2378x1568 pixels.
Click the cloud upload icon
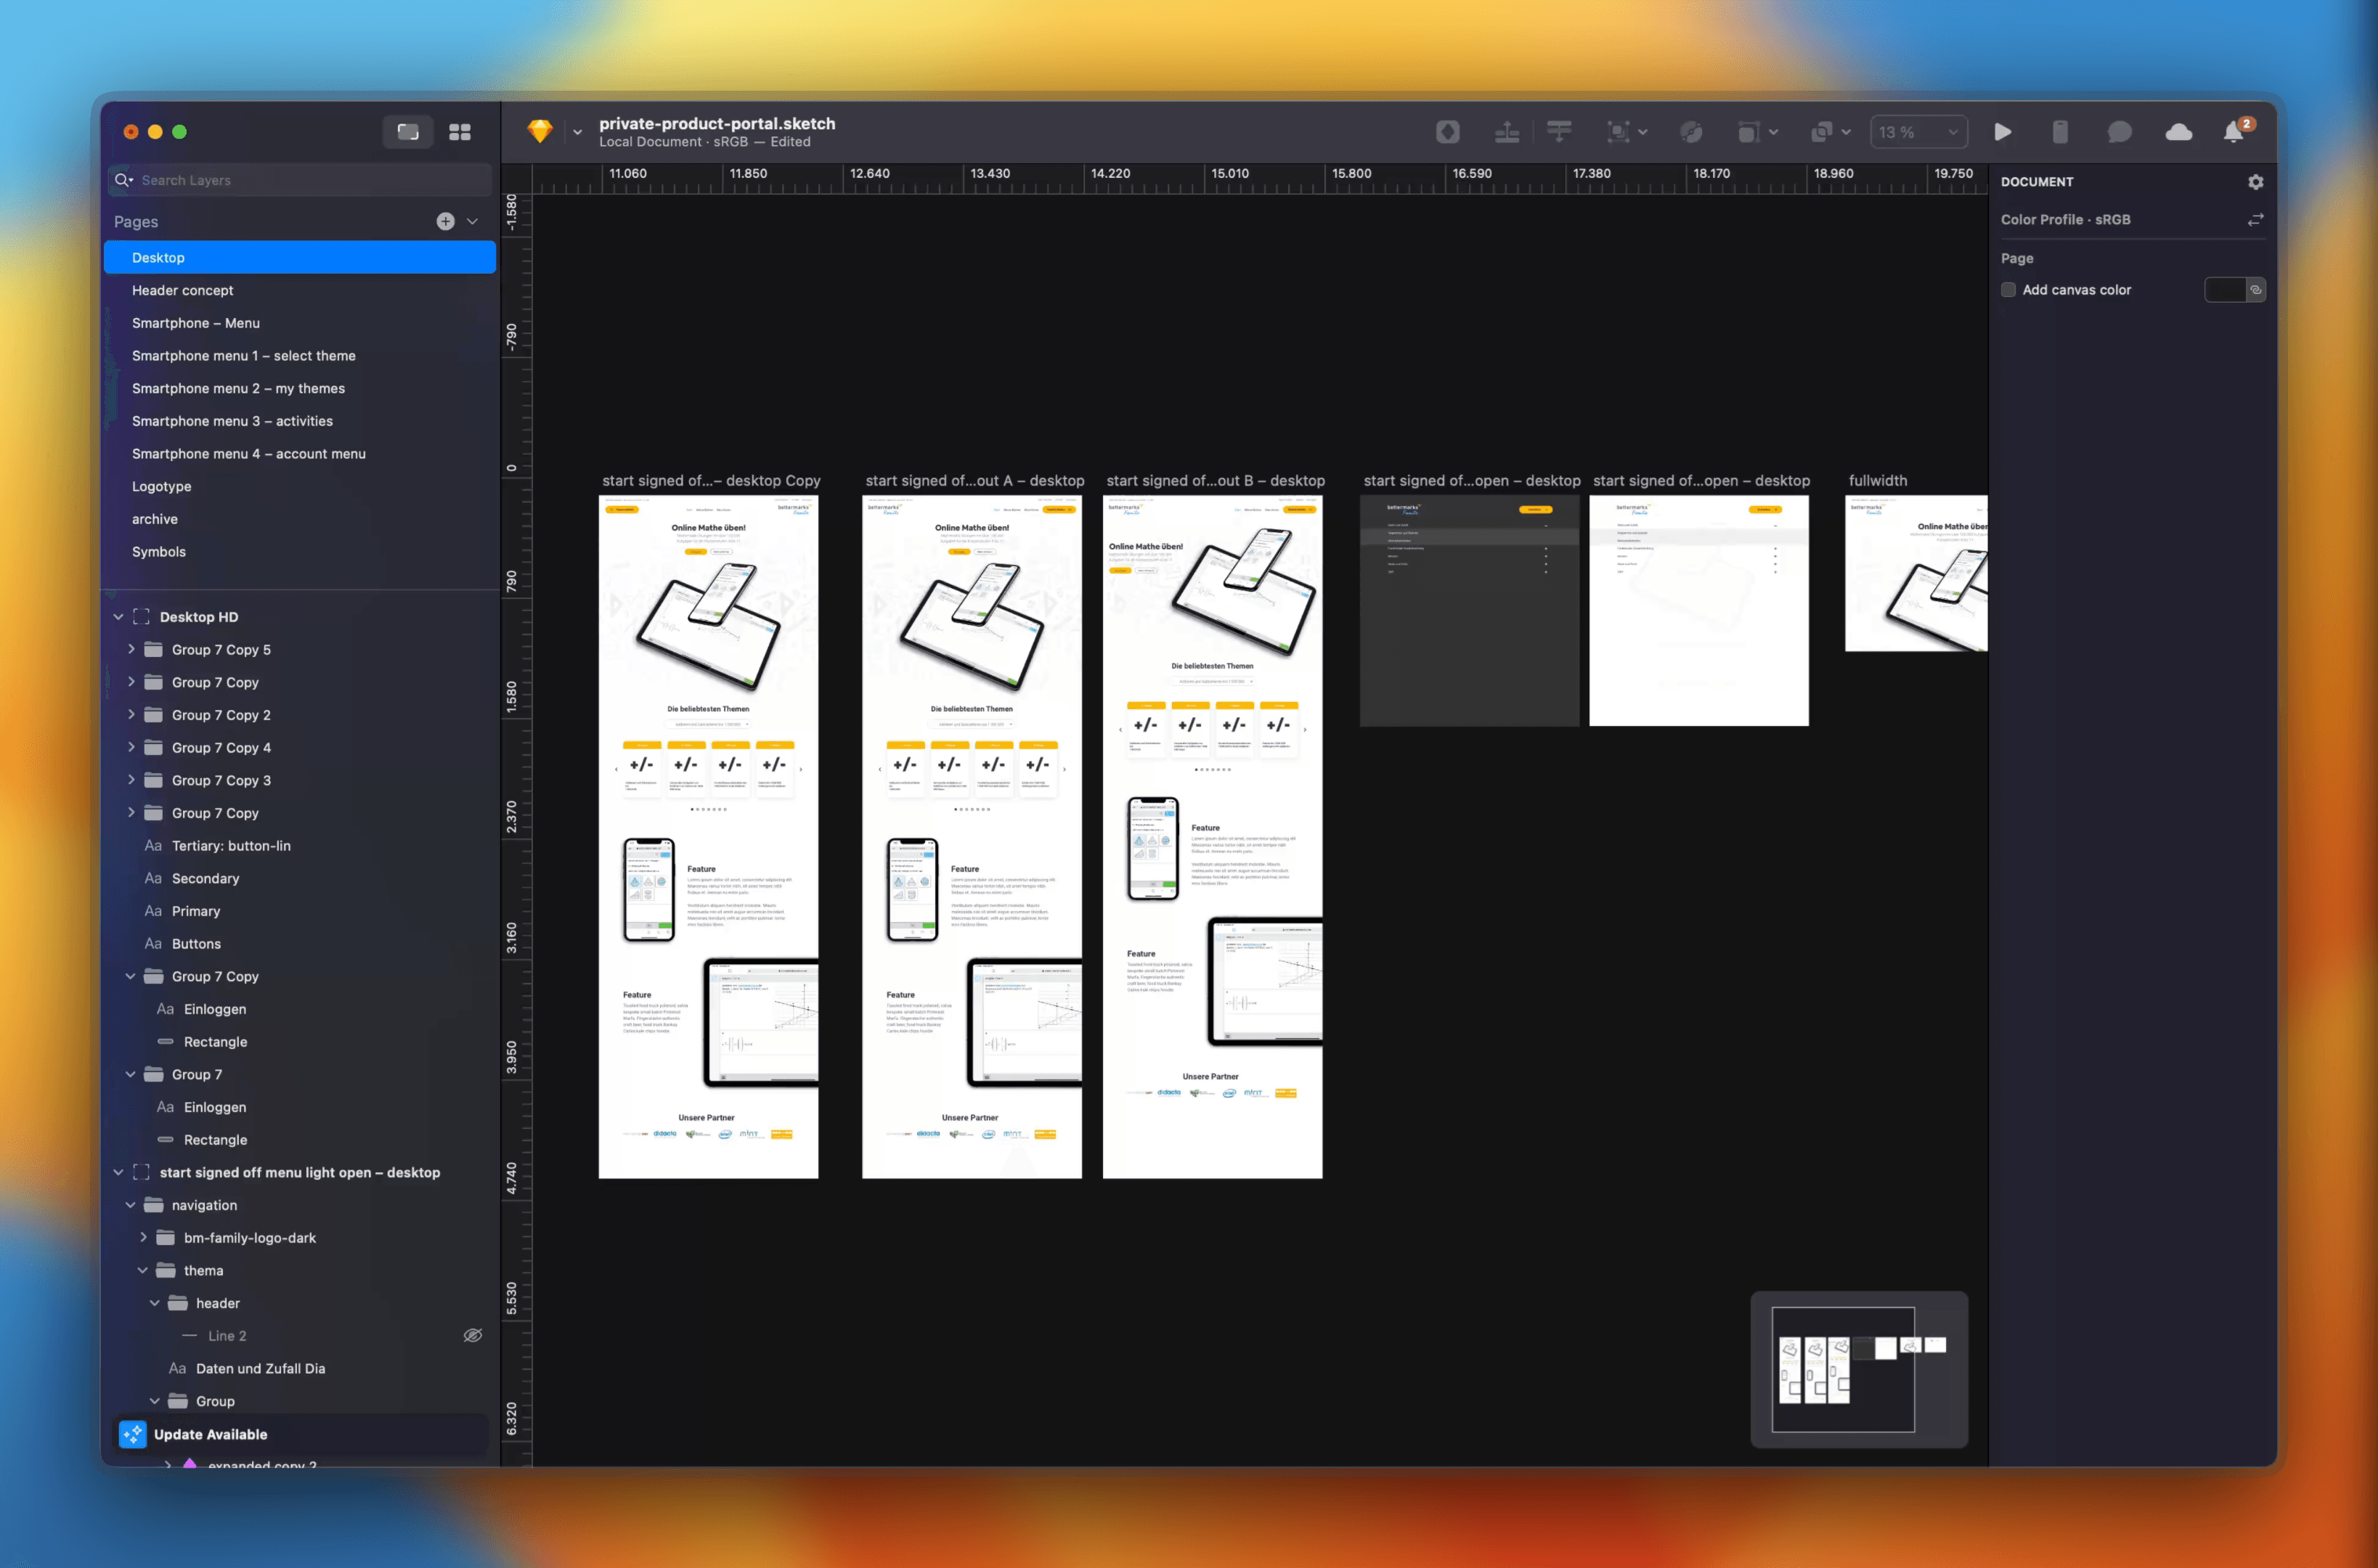(2178, 132)
